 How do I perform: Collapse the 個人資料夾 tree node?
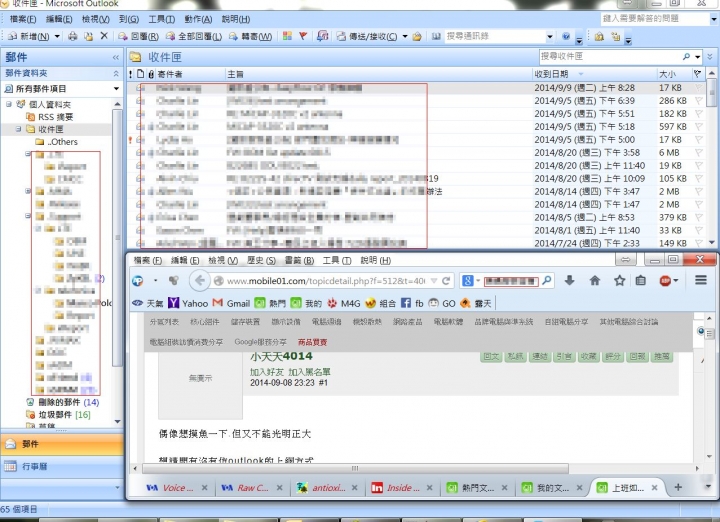9,104
